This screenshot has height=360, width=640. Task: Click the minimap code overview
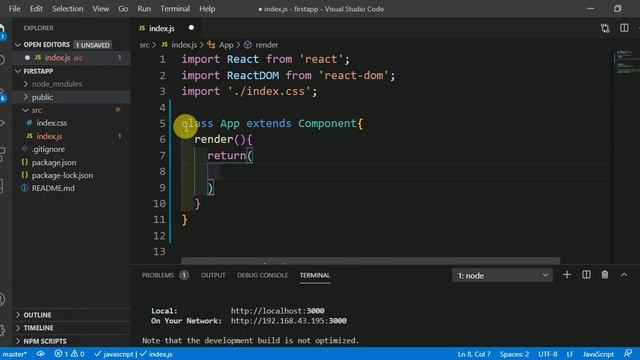[627, 61]
